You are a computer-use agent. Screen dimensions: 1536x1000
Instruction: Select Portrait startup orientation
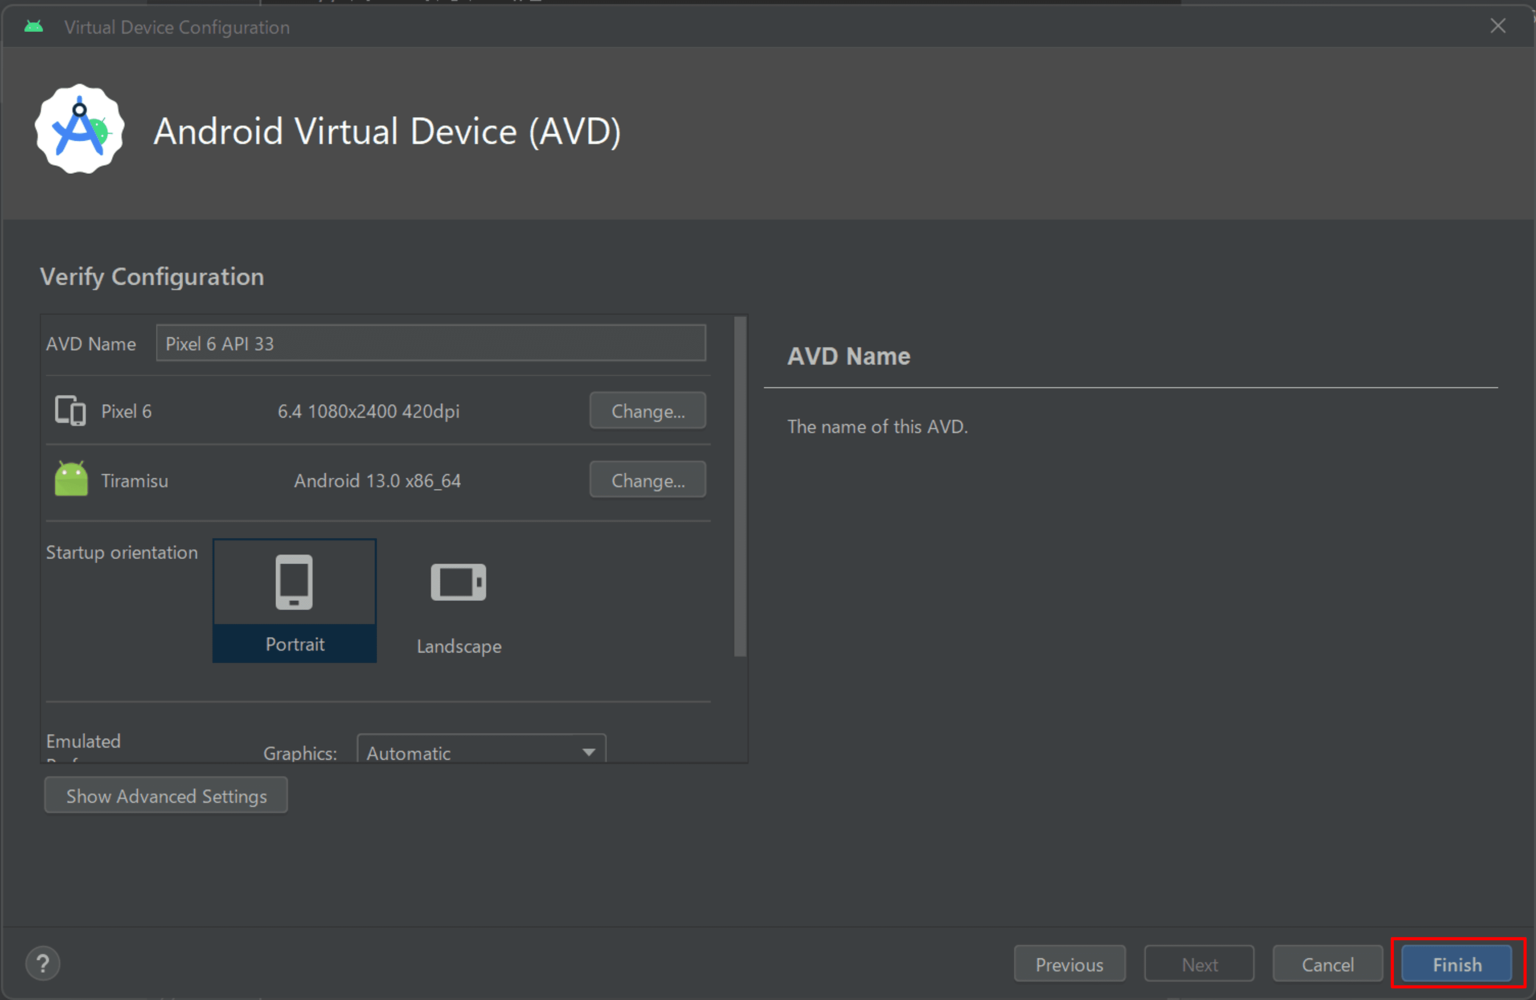[295, 600]
